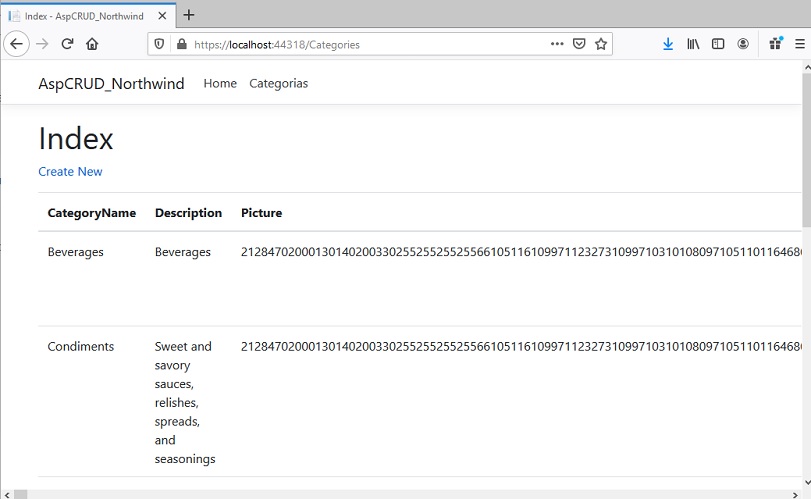811x499 pixels.
Task: Open the What's New gift icon
Action: click(776, 43)
